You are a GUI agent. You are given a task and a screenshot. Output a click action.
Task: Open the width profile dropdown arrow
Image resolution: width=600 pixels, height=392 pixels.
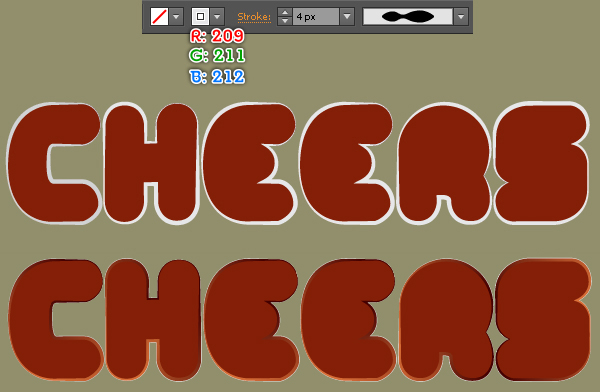point(461,17)
